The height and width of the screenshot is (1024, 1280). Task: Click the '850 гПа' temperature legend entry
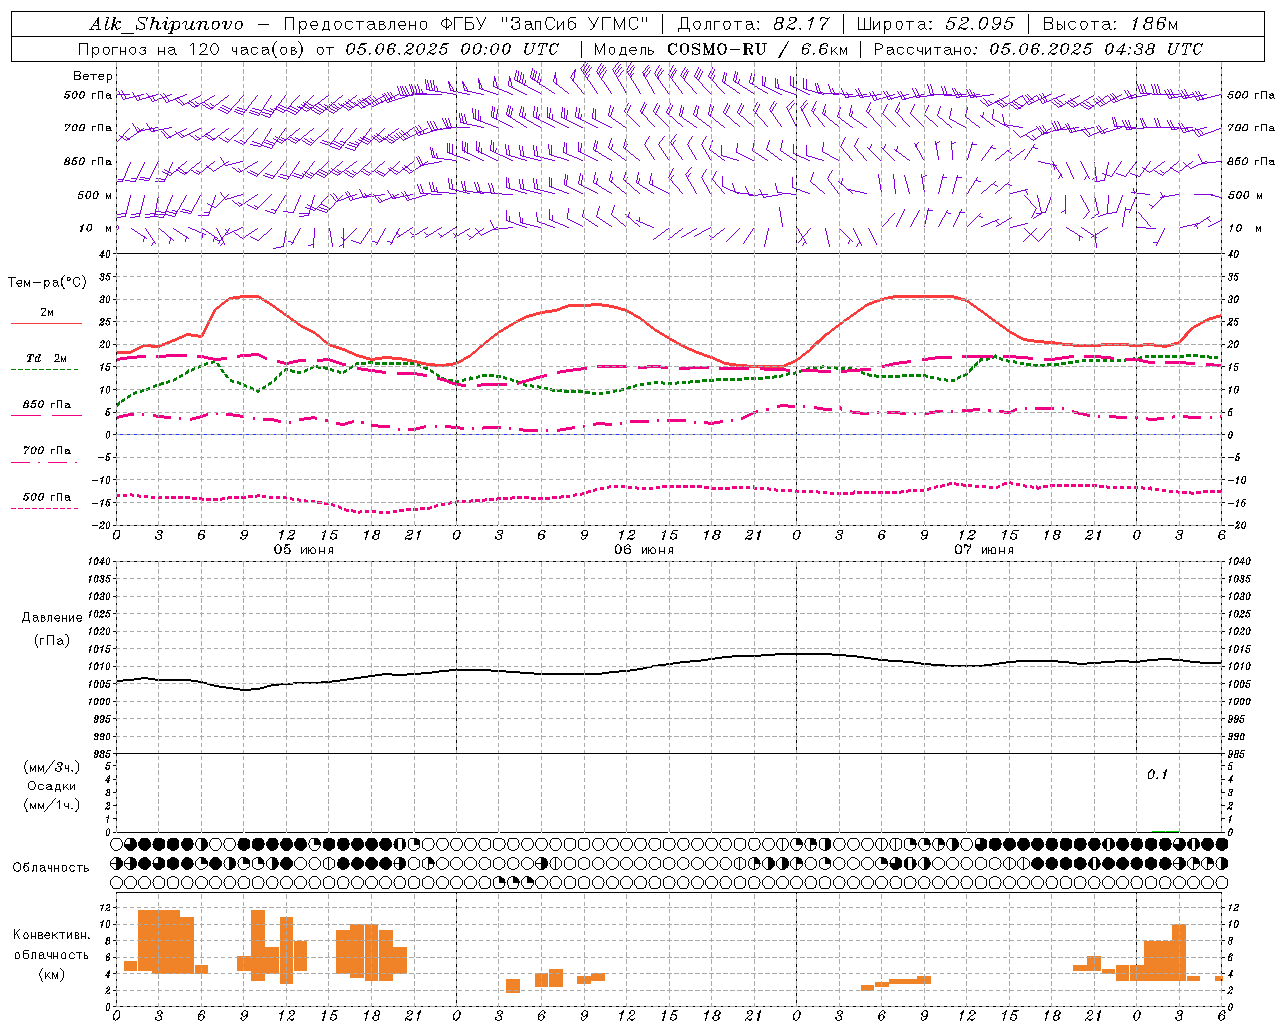click(x=47, y=405)
